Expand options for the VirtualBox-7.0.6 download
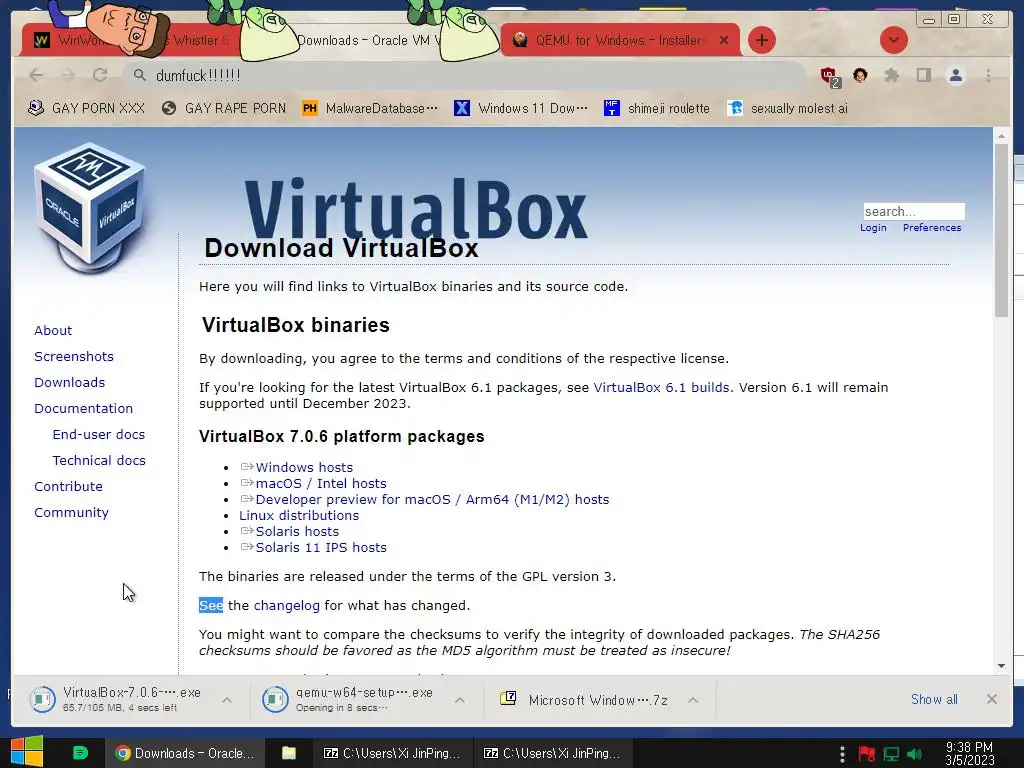This screenshot has width=1024, height=768. pyautogui.click(x=227, y=699)
